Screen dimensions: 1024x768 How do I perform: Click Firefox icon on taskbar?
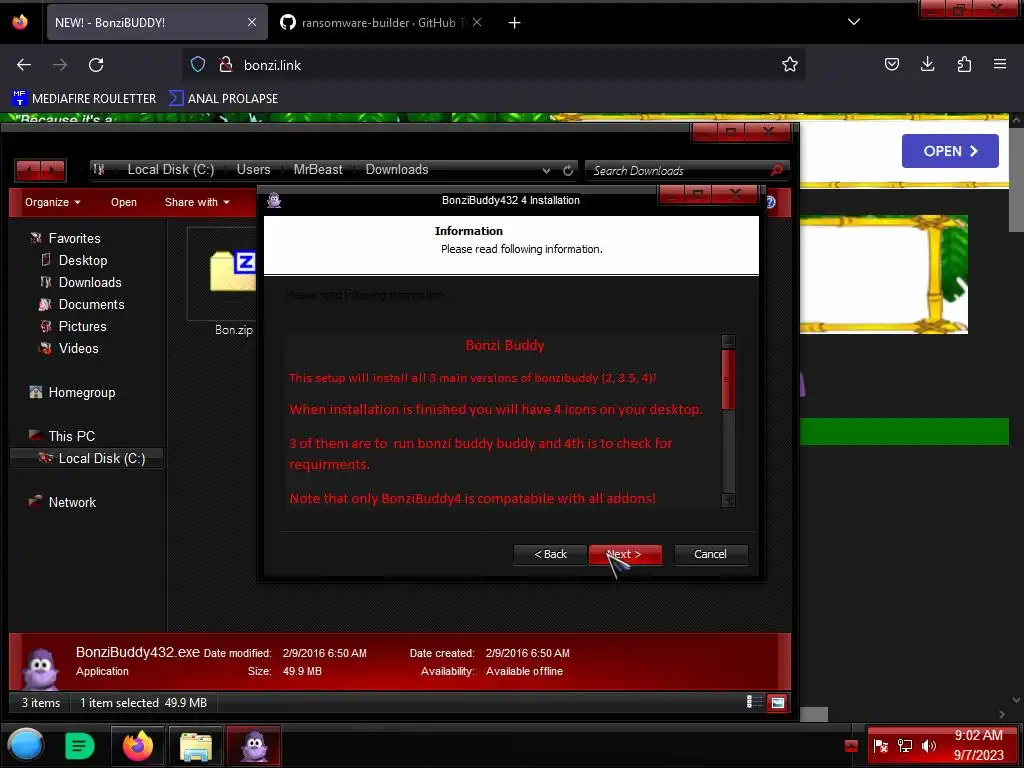click(x=138, y=746)
